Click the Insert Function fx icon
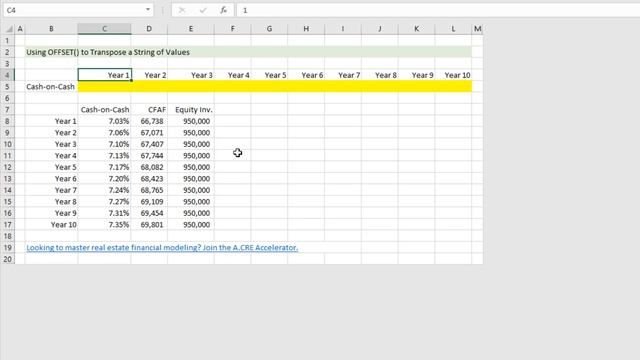Screen dimensions: 640x360 pos(223,10)
